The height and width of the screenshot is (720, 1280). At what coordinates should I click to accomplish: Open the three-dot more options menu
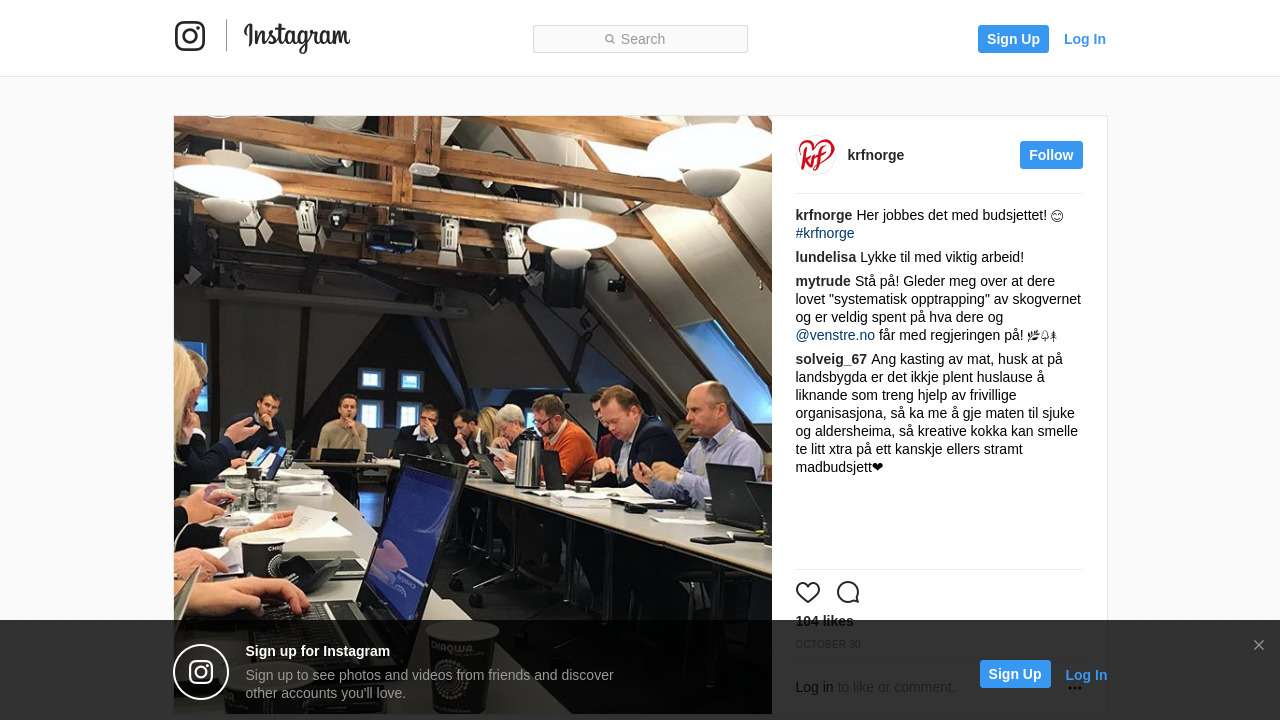coord(1075,688)
